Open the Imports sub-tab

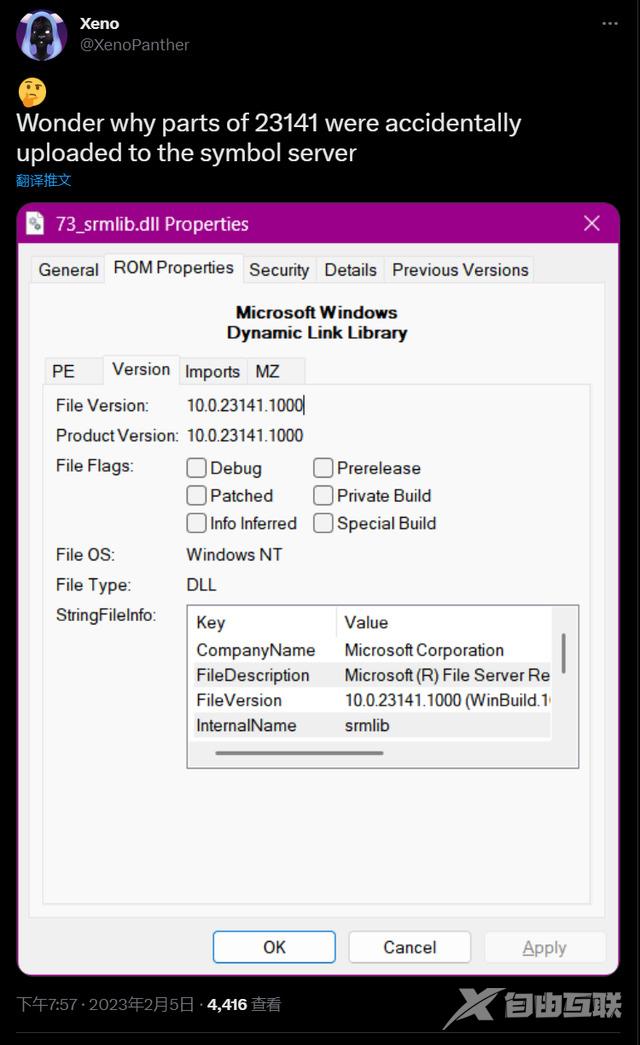click(212, 371)
